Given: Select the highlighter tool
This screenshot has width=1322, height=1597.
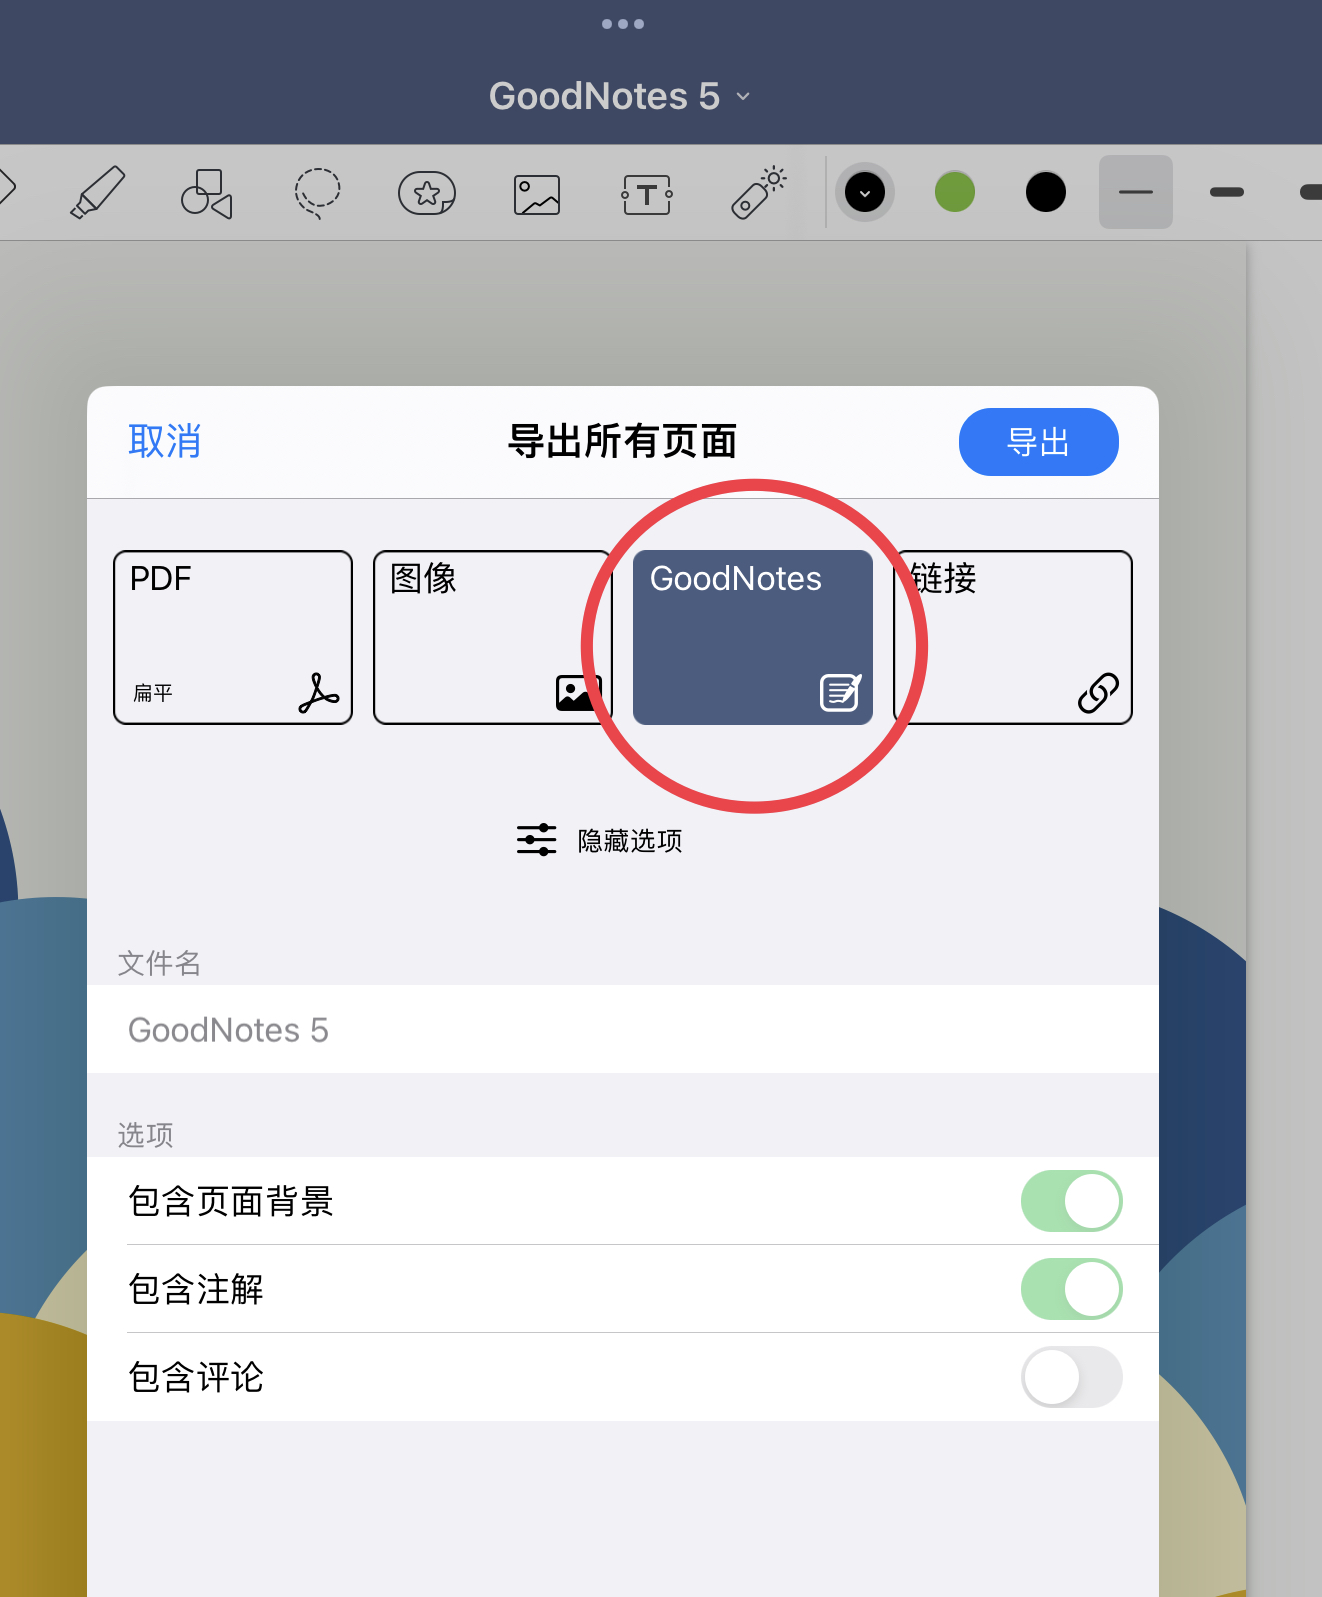Looking at the screenshot, I should click(97, 192).
